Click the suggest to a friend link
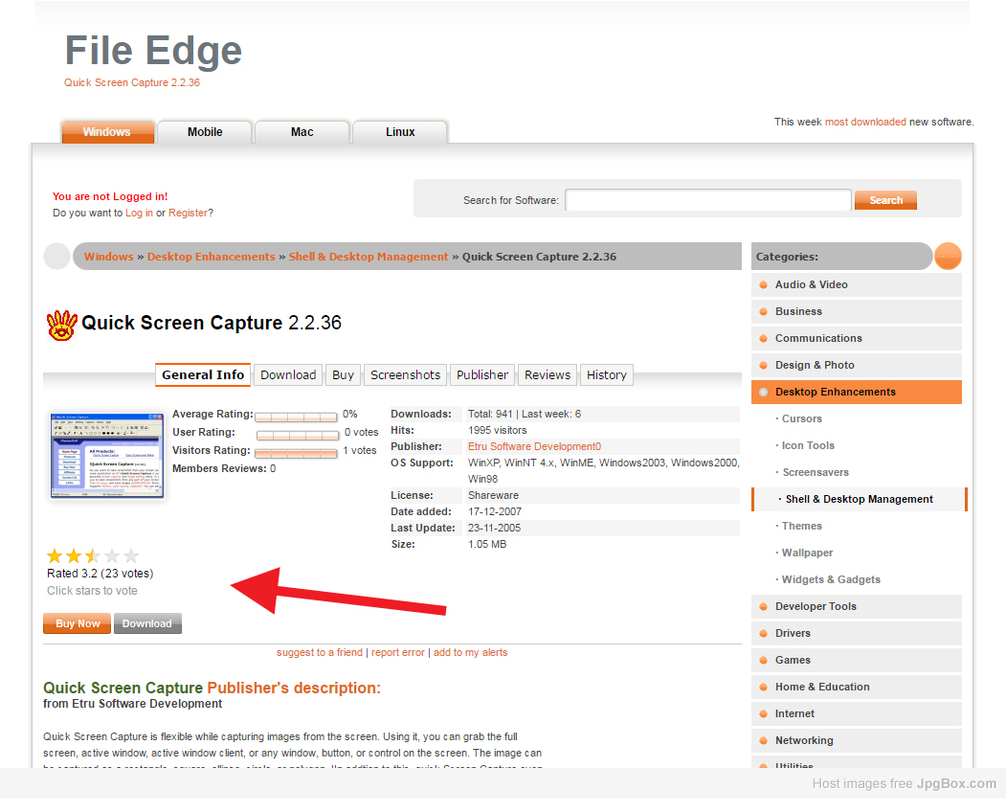This screenshot has width=1006, height=798. point(320,652)
